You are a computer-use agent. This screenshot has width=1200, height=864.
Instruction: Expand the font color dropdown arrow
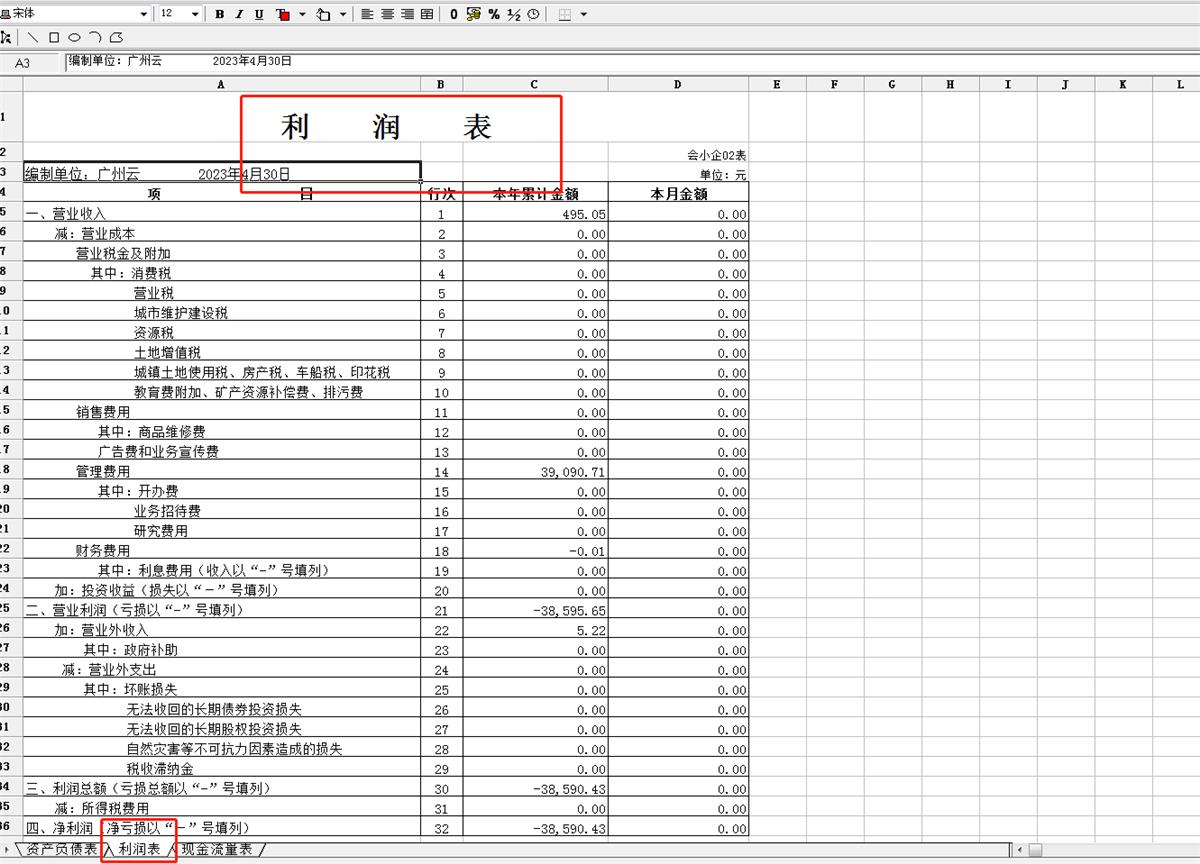tap(302, 14)
